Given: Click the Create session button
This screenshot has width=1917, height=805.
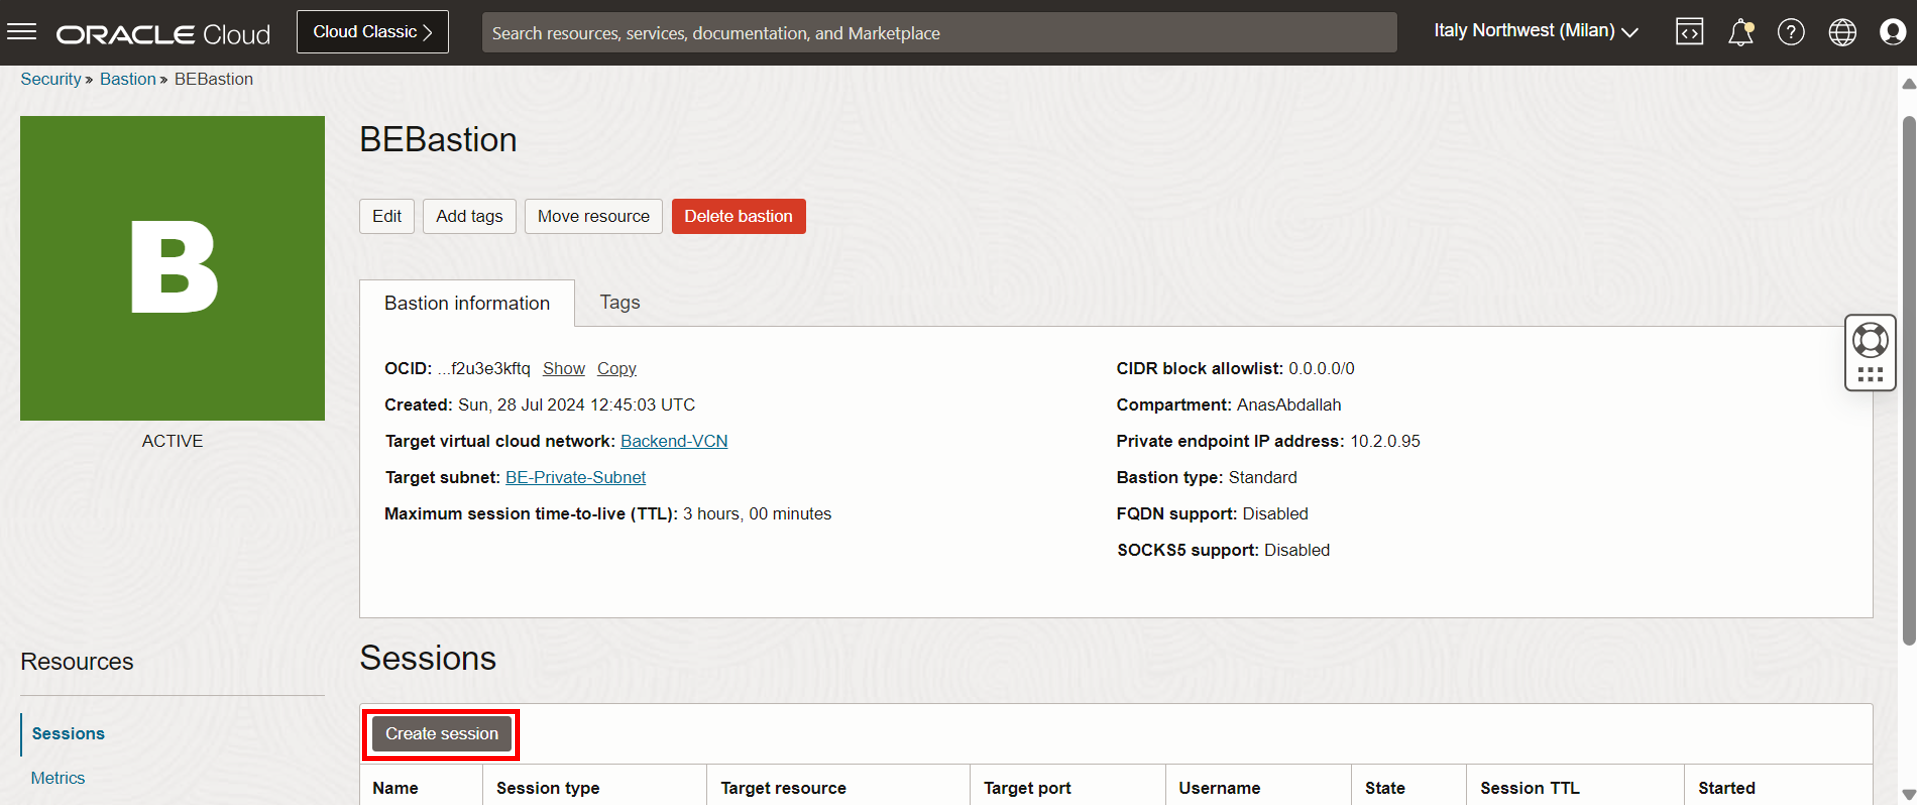Looking at the screenshot, I should tap(442, 734).
